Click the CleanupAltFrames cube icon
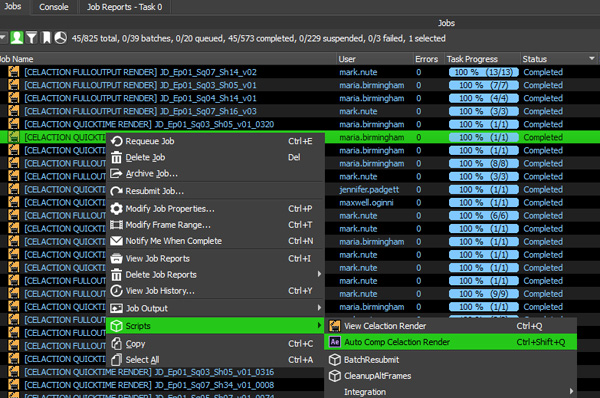This screenshot has width=600, height=398. 335,376
